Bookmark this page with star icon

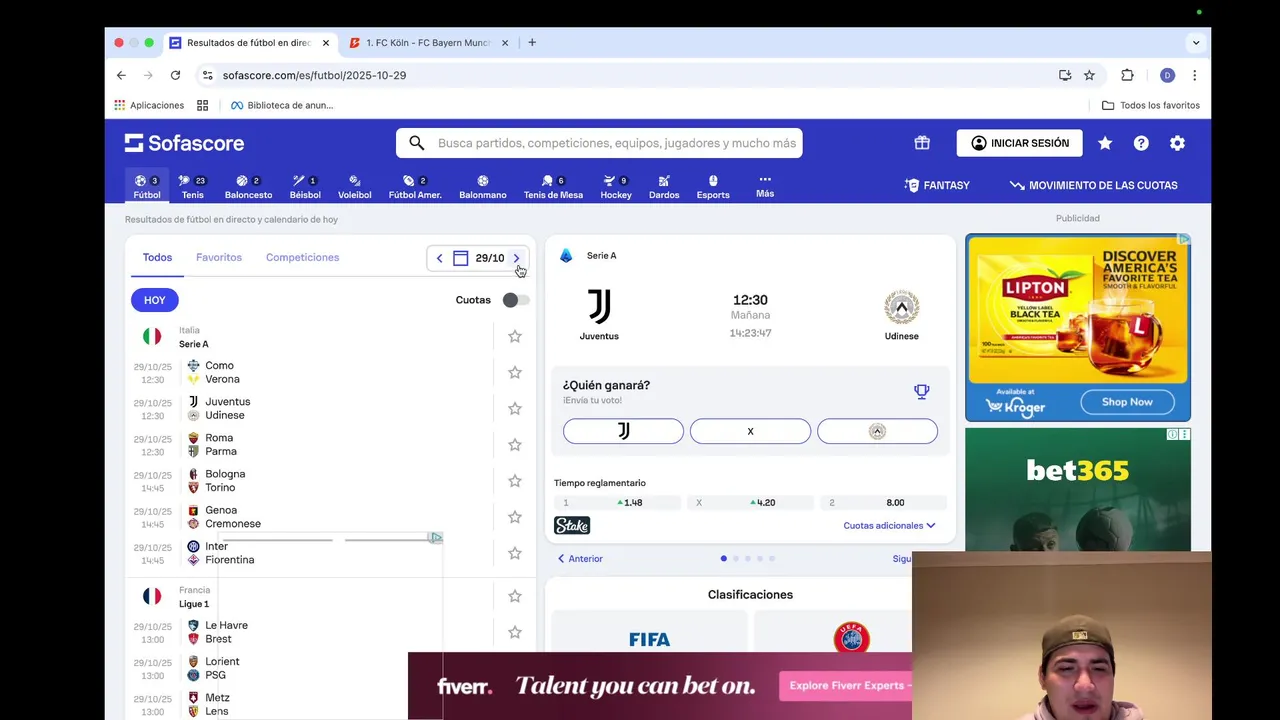pyautogui.click(x=1089, y=75)
